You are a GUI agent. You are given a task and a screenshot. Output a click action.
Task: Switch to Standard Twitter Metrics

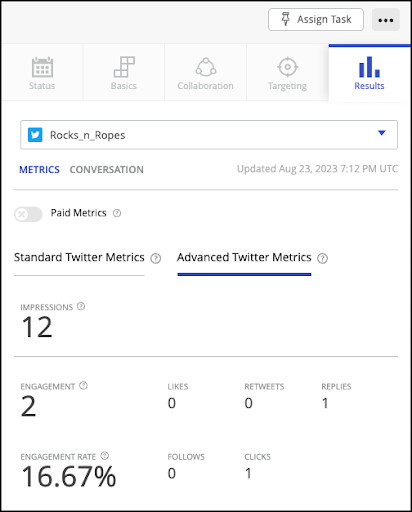tap(79, 257)
